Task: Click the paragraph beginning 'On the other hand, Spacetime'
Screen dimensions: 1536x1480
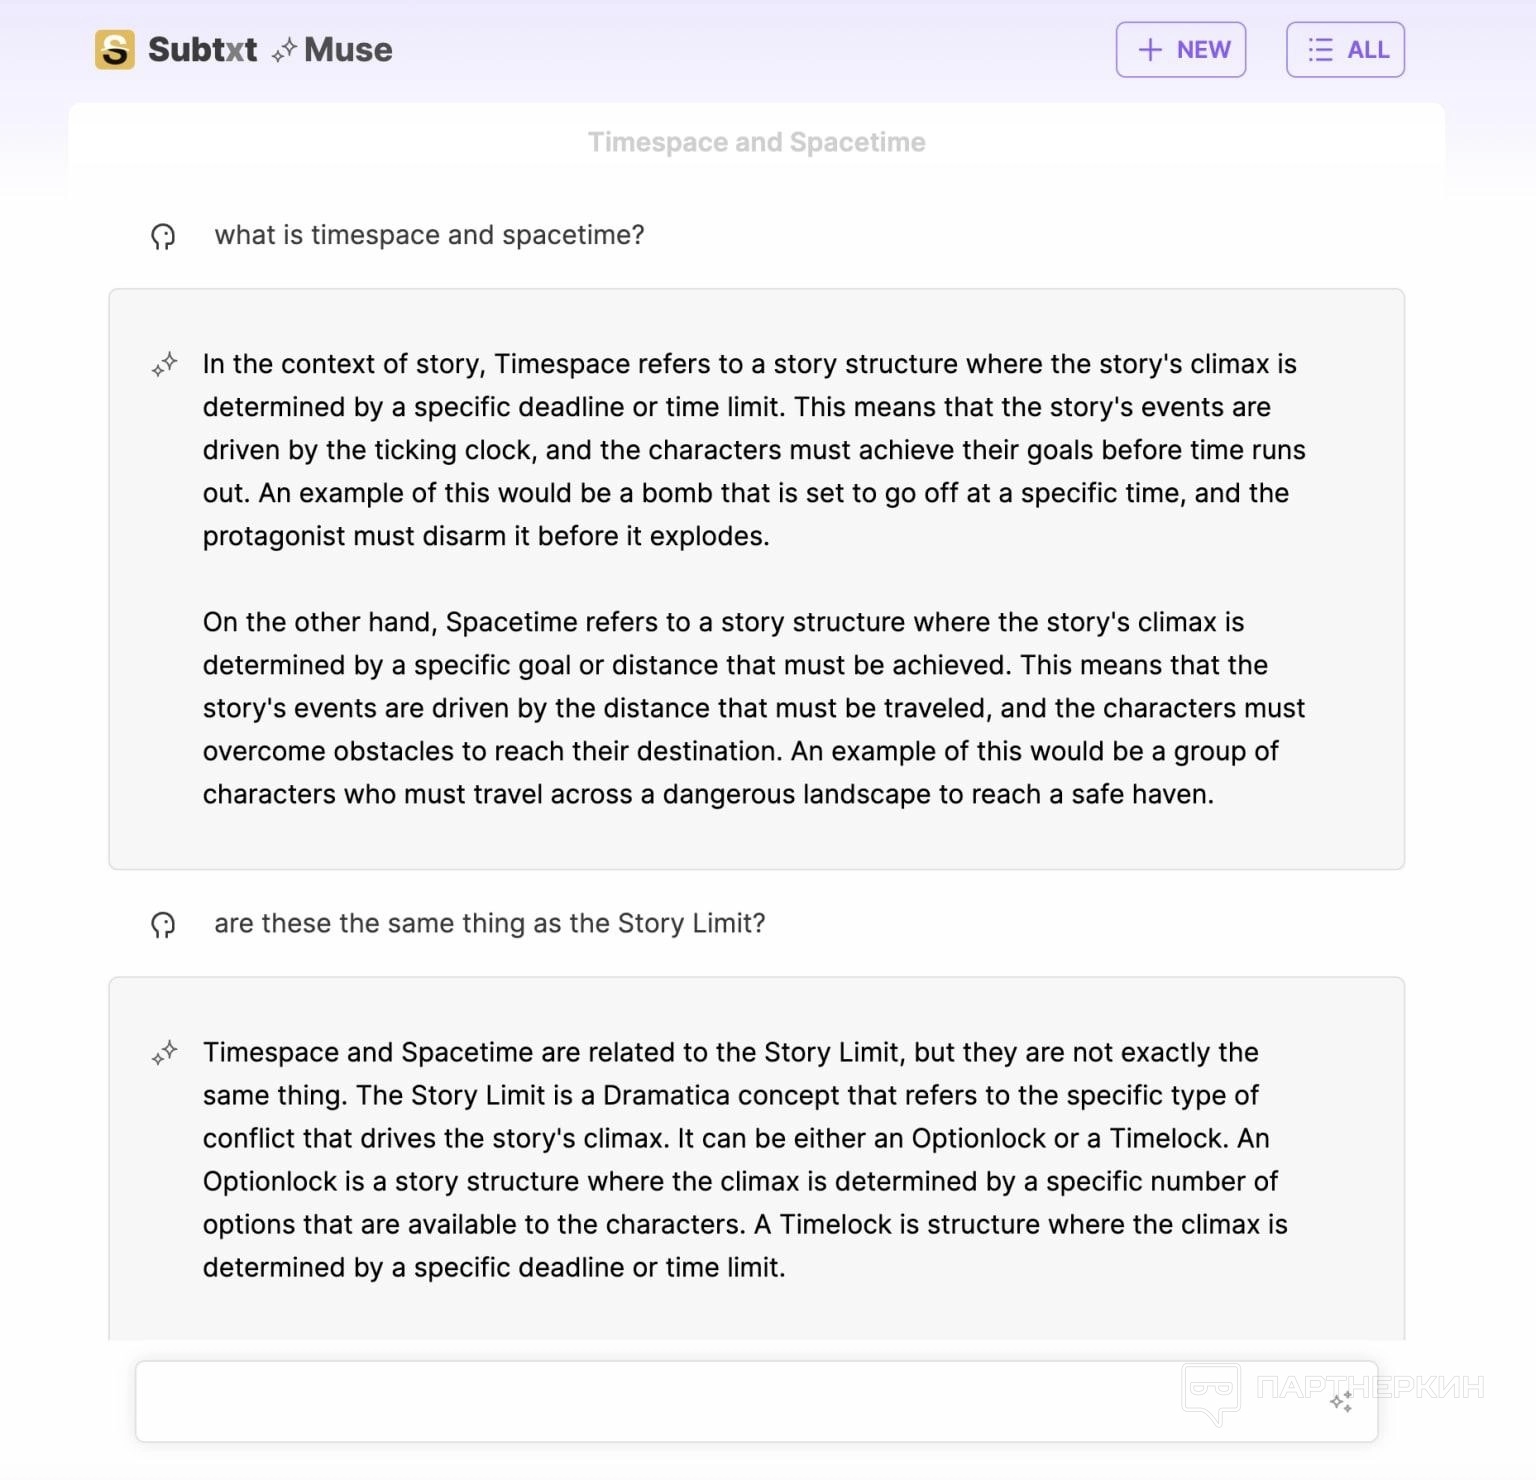Action: pyautogui.click(x=754, y=708)
